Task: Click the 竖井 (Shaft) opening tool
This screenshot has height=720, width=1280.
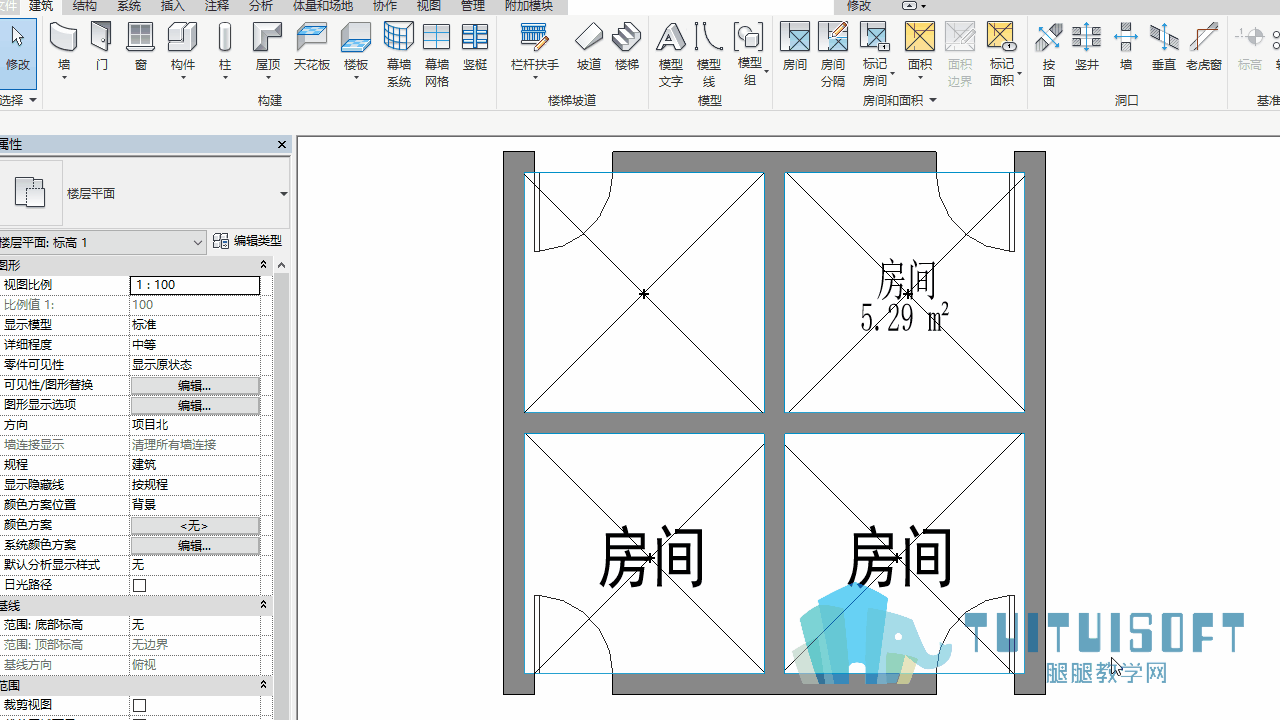Action: [x=1087, y=48]
